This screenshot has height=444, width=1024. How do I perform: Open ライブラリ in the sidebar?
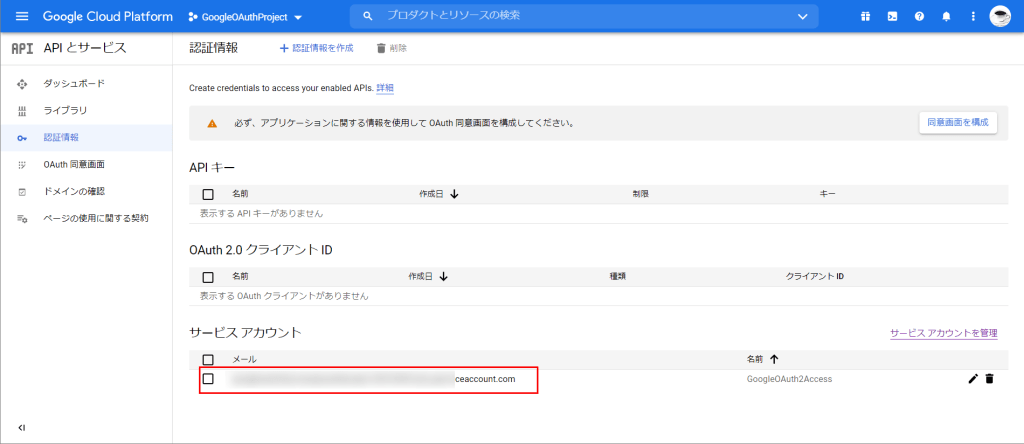click(x=65, y=110)
